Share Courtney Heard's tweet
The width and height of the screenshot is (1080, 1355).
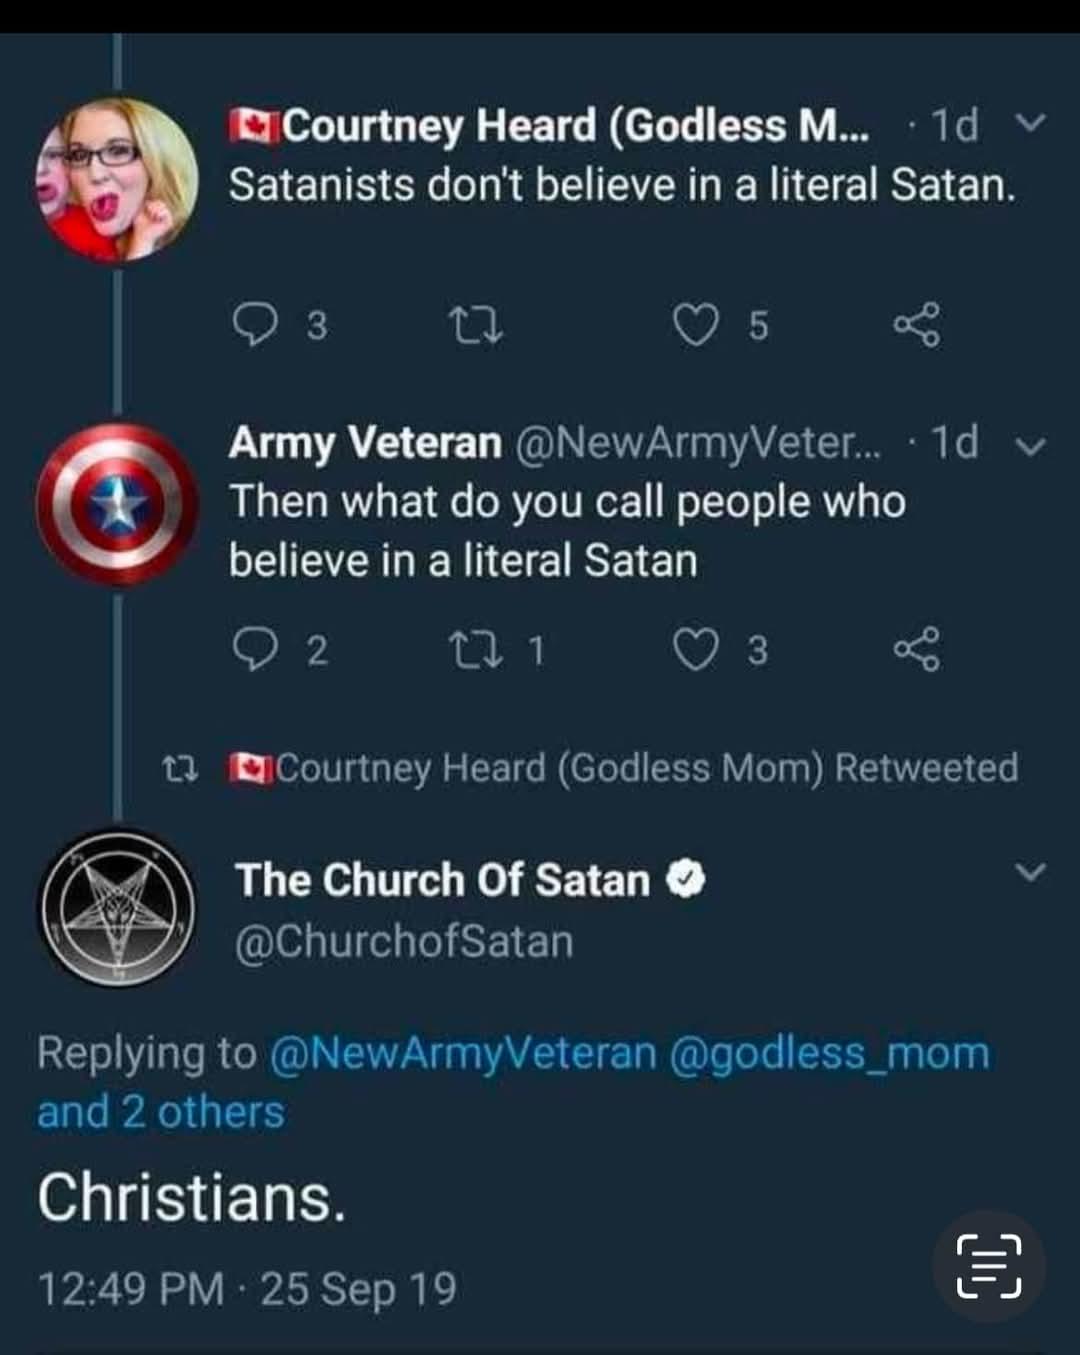point(916,324)
